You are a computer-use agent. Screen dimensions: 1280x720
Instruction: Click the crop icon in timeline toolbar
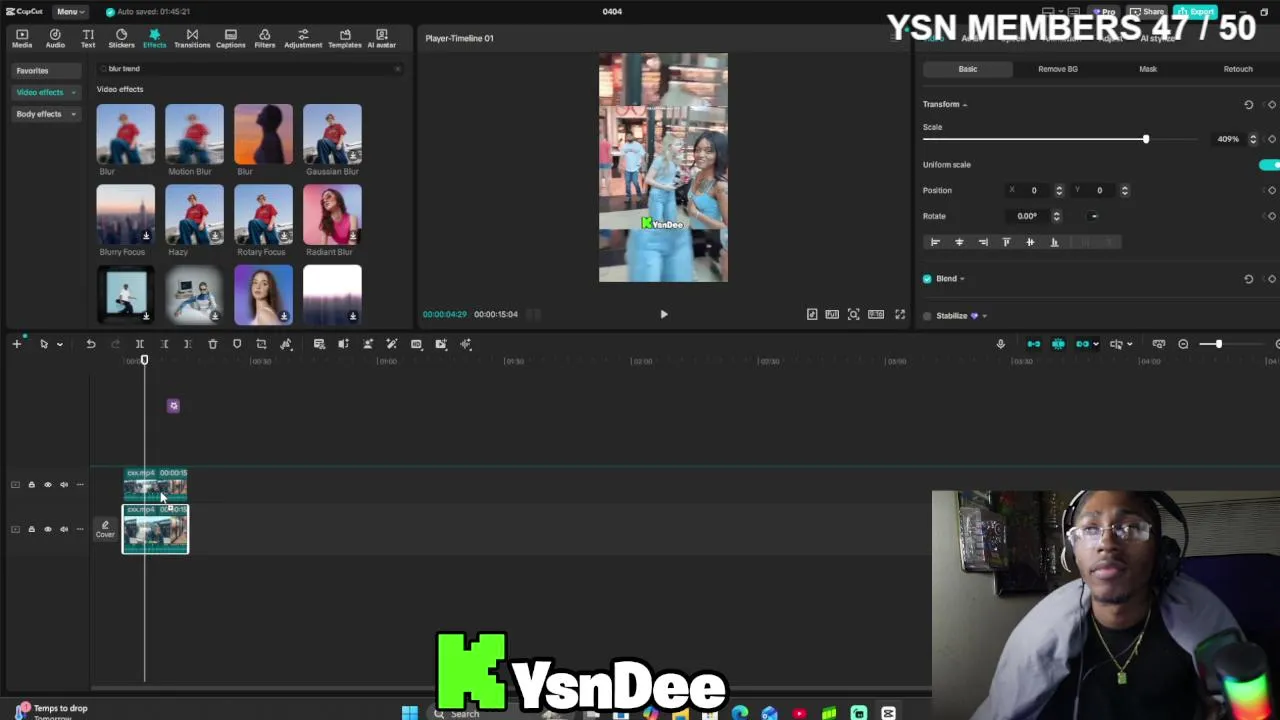click(261, 344)
